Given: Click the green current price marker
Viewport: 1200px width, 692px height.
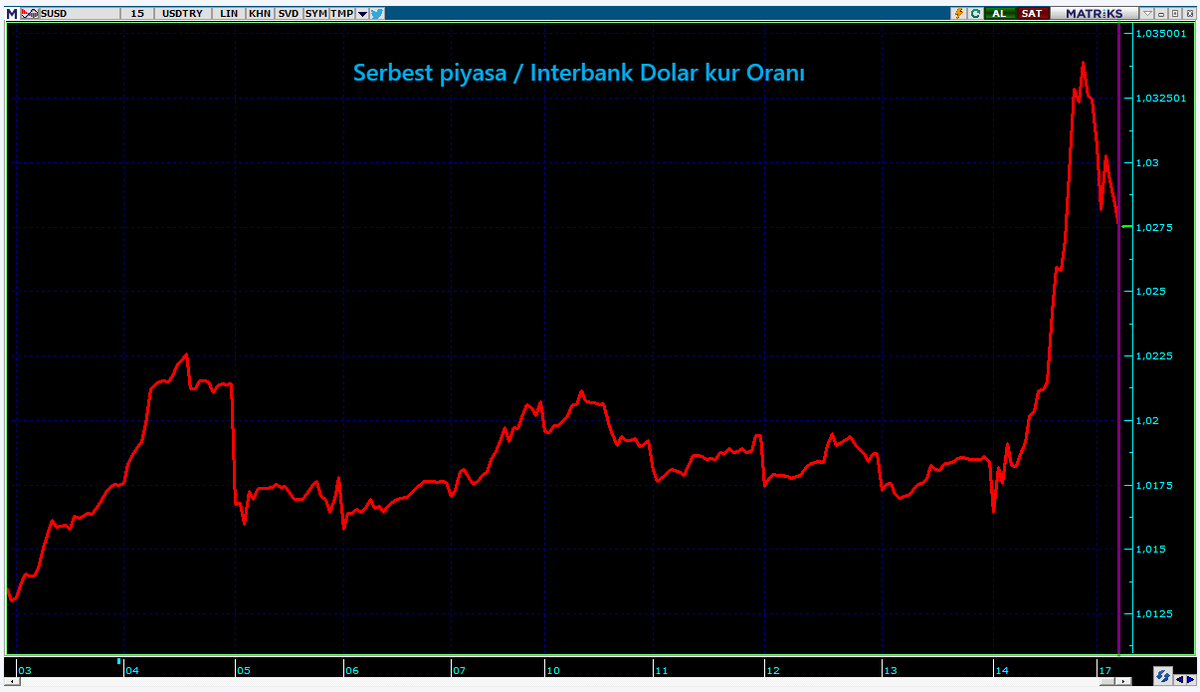Looking at the screenshot, I should tap(1127, 227).
